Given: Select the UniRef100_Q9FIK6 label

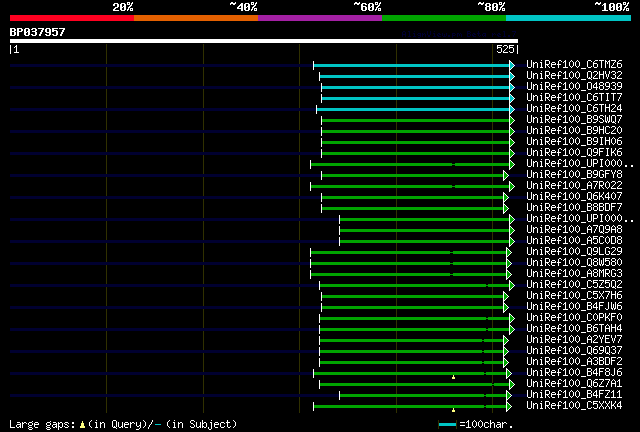Looking at the screenshot, I should coord(574,153).
